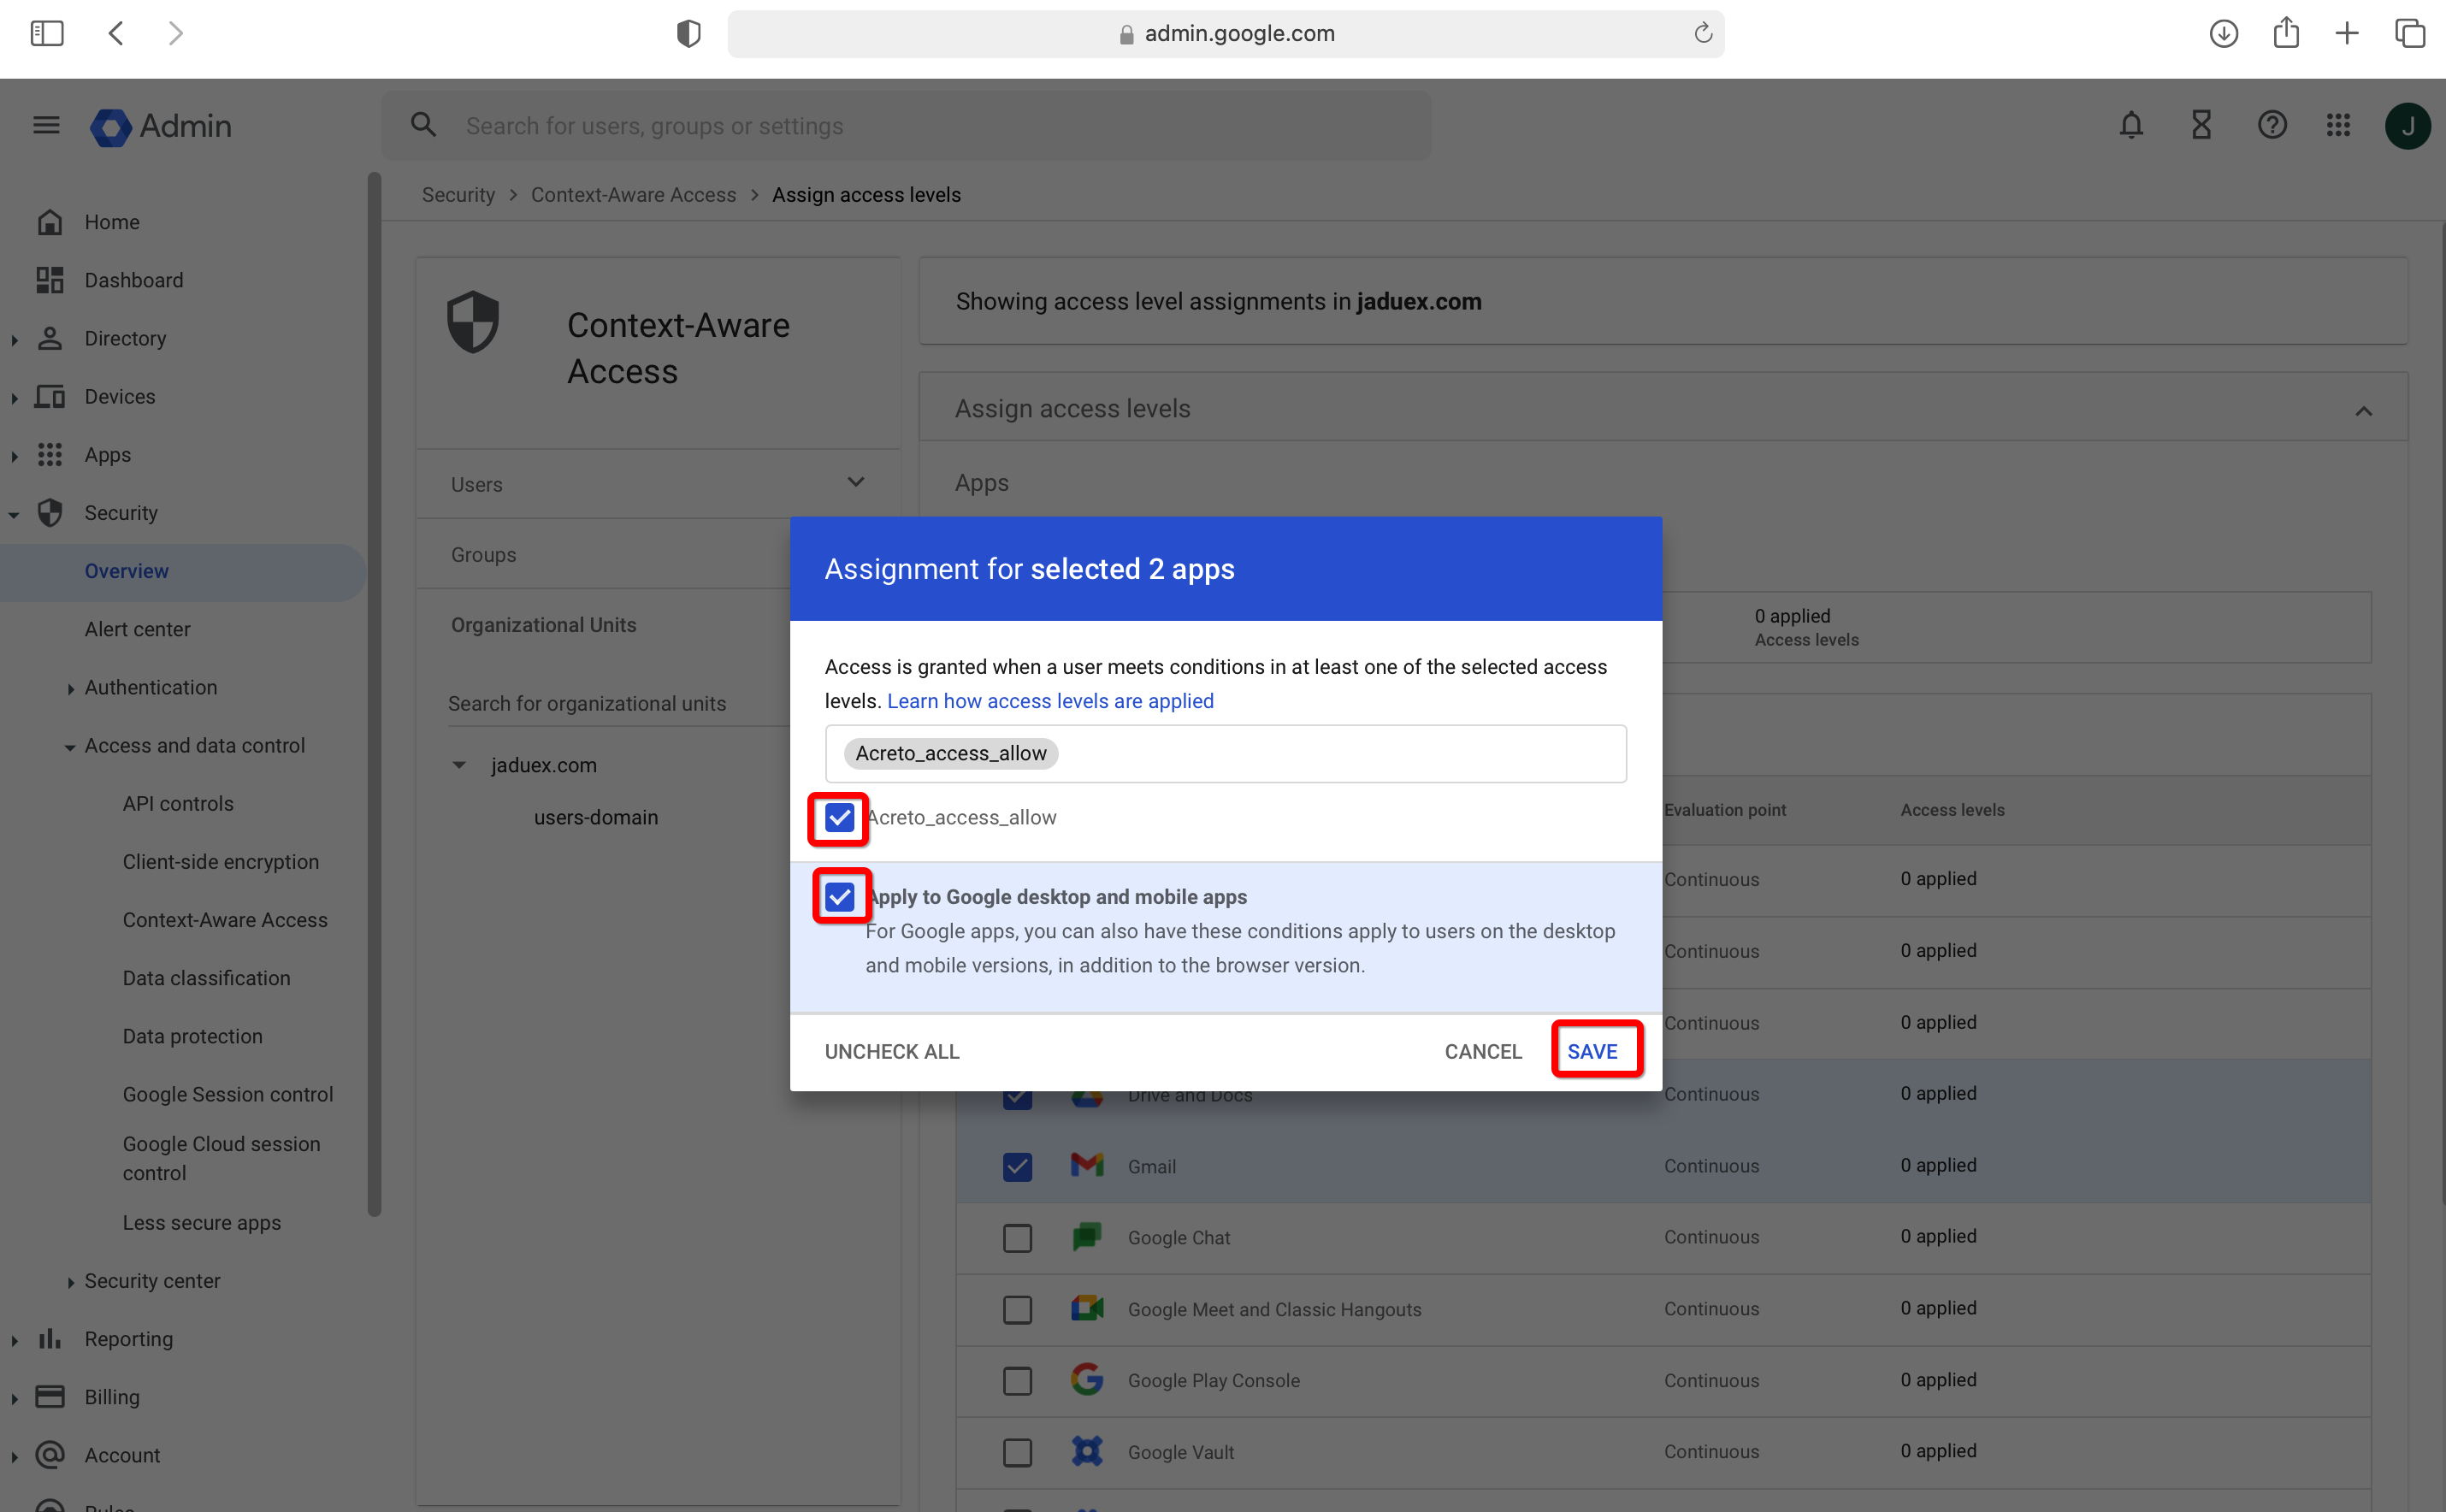Image resolution: width=2446 pixels, height=1512 pixels.
Task: Click the Dashboard sidebar icon
Action: point(50,280)
